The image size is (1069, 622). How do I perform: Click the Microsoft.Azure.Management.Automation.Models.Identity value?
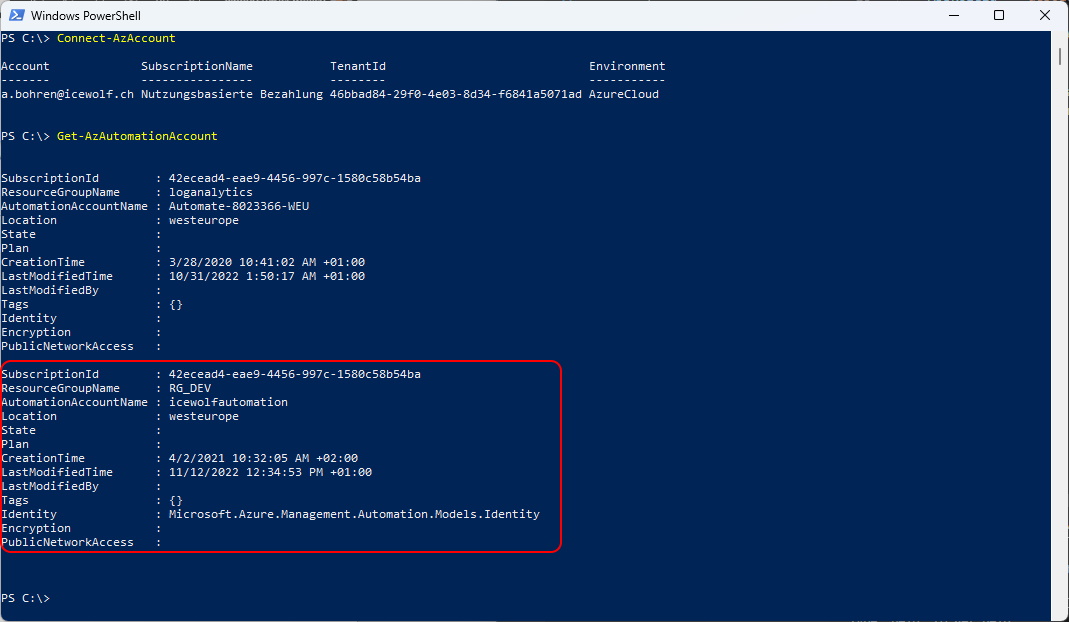(354, 514)
